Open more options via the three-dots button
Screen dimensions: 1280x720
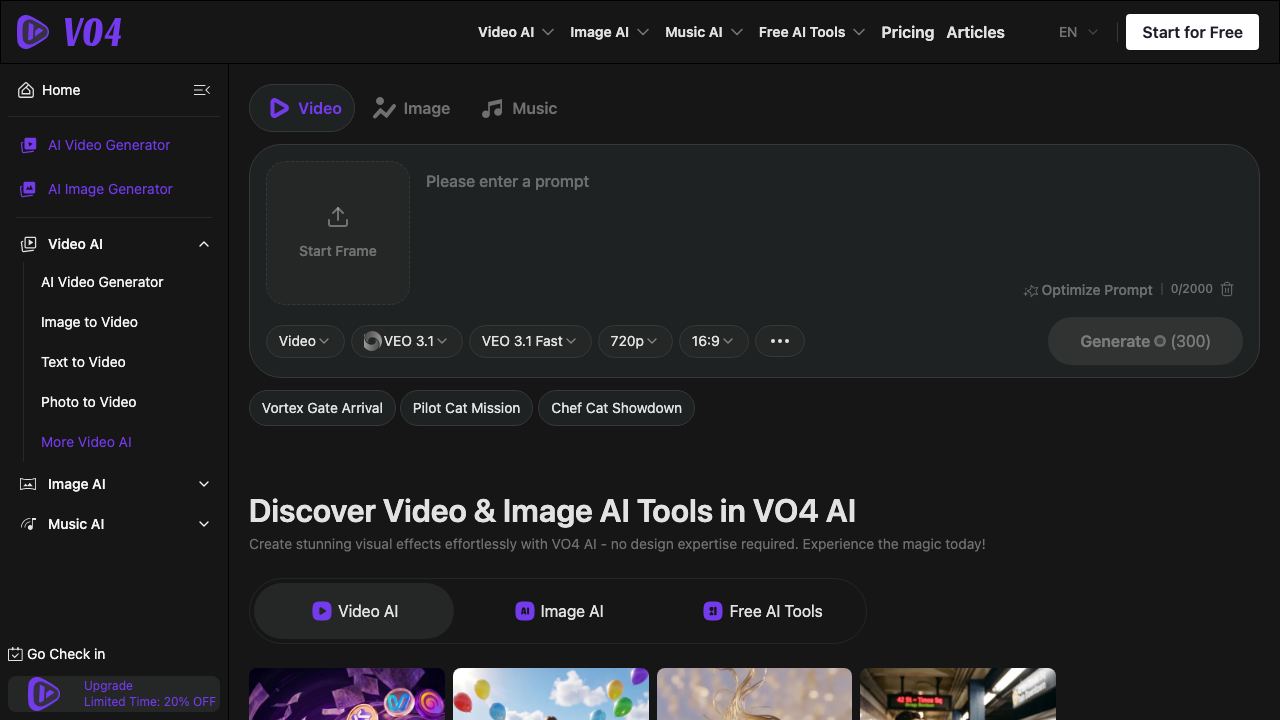tap(780, 341)
